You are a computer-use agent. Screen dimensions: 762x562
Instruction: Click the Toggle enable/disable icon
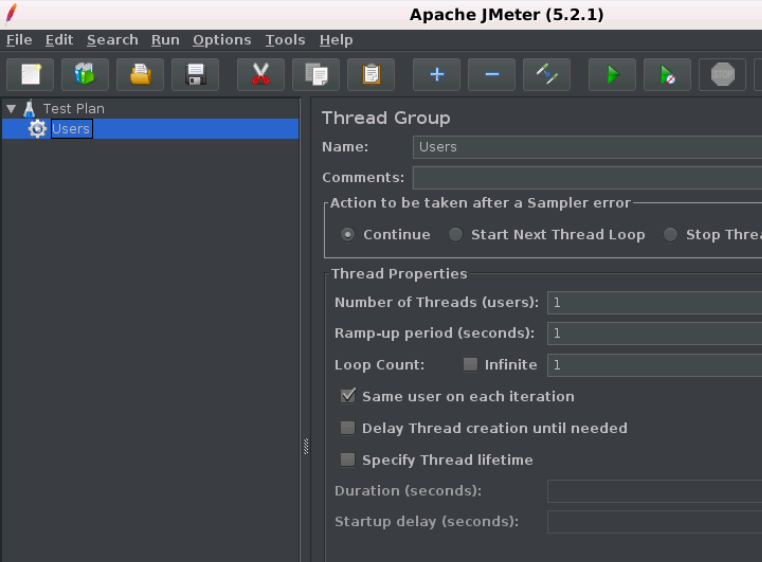pyautogui.click(x=547, y=74)
